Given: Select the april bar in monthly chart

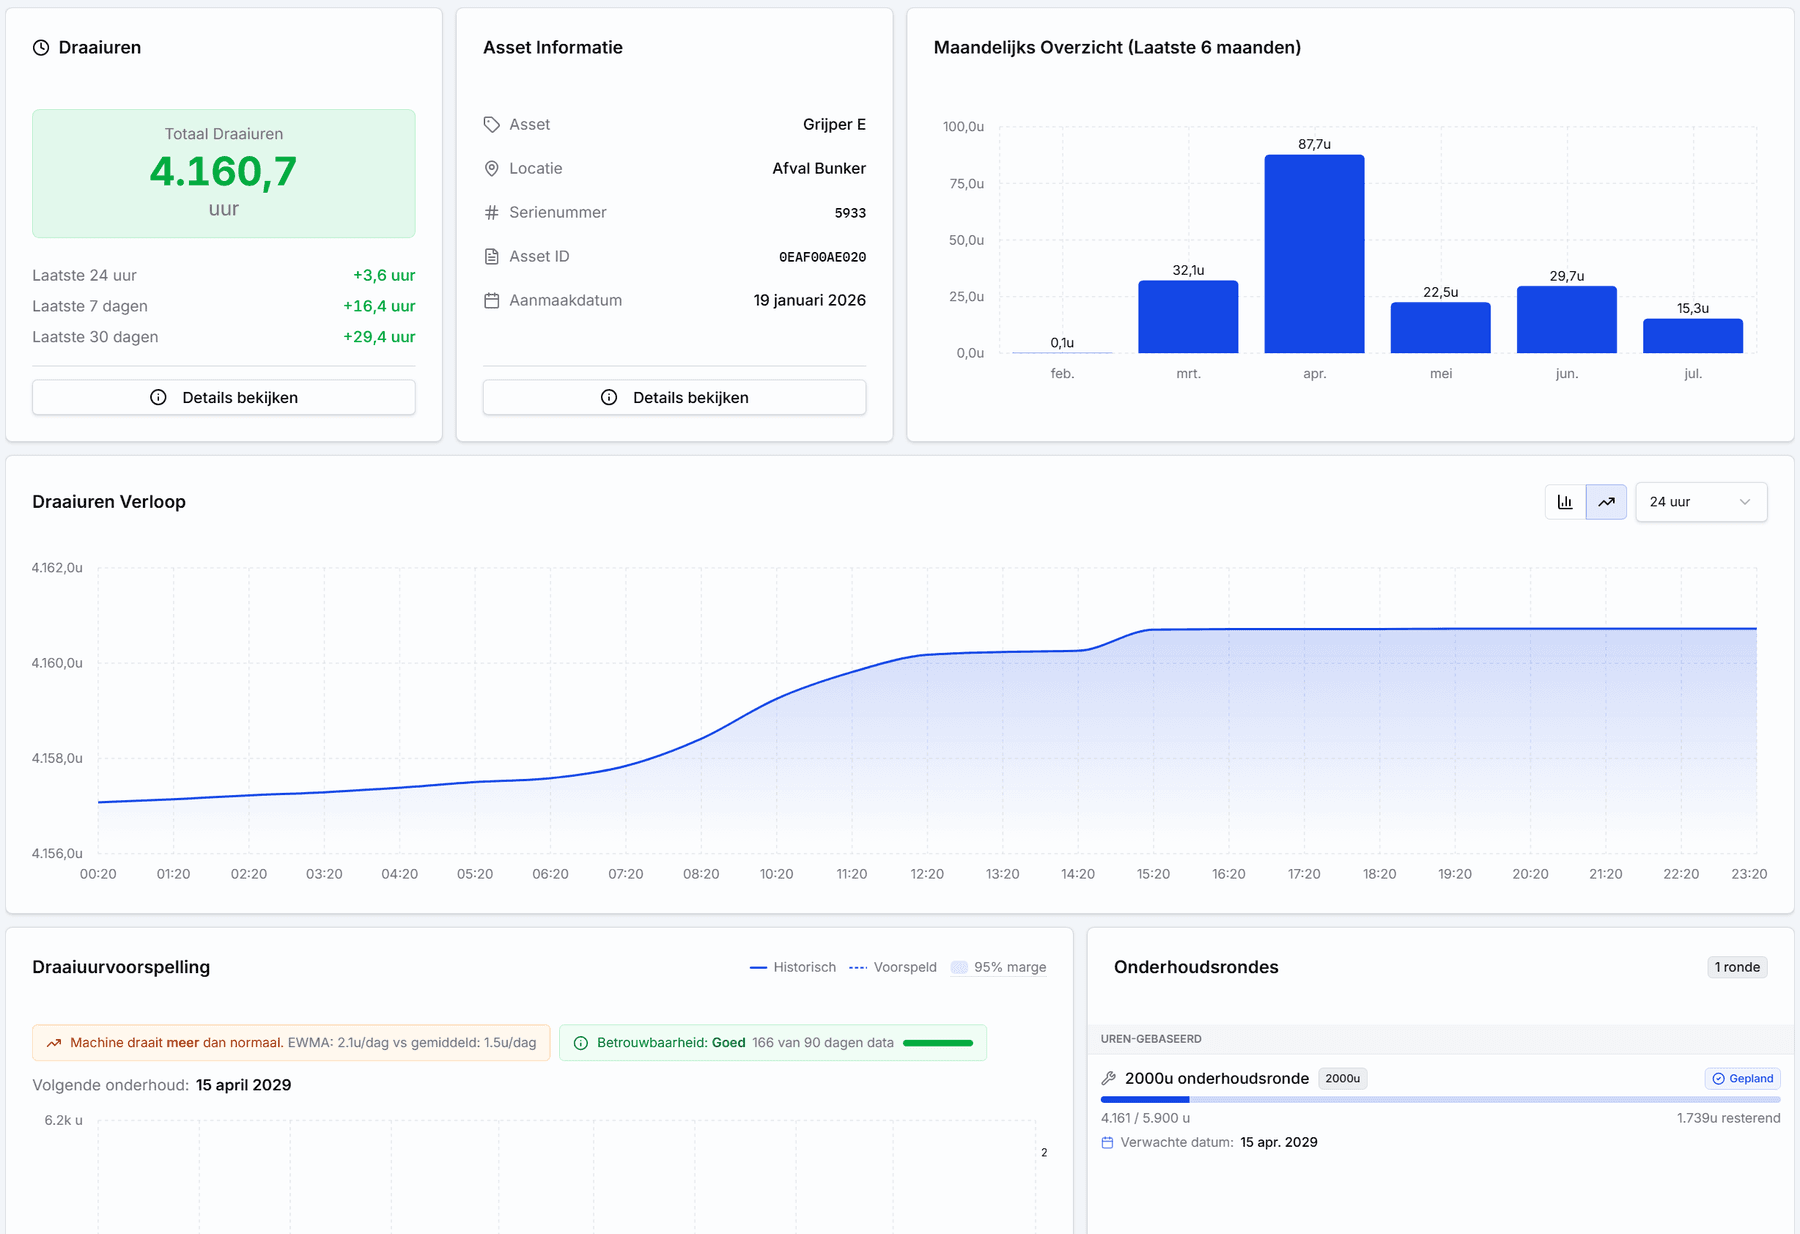Looking at the screenshot, I should tap(1314, 254).
